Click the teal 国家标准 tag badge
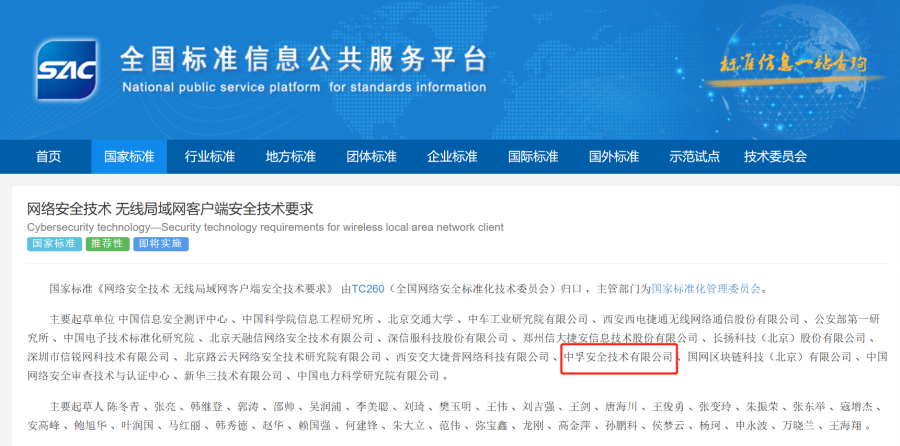This screenshot has height=446, width=900. point(54,244)
